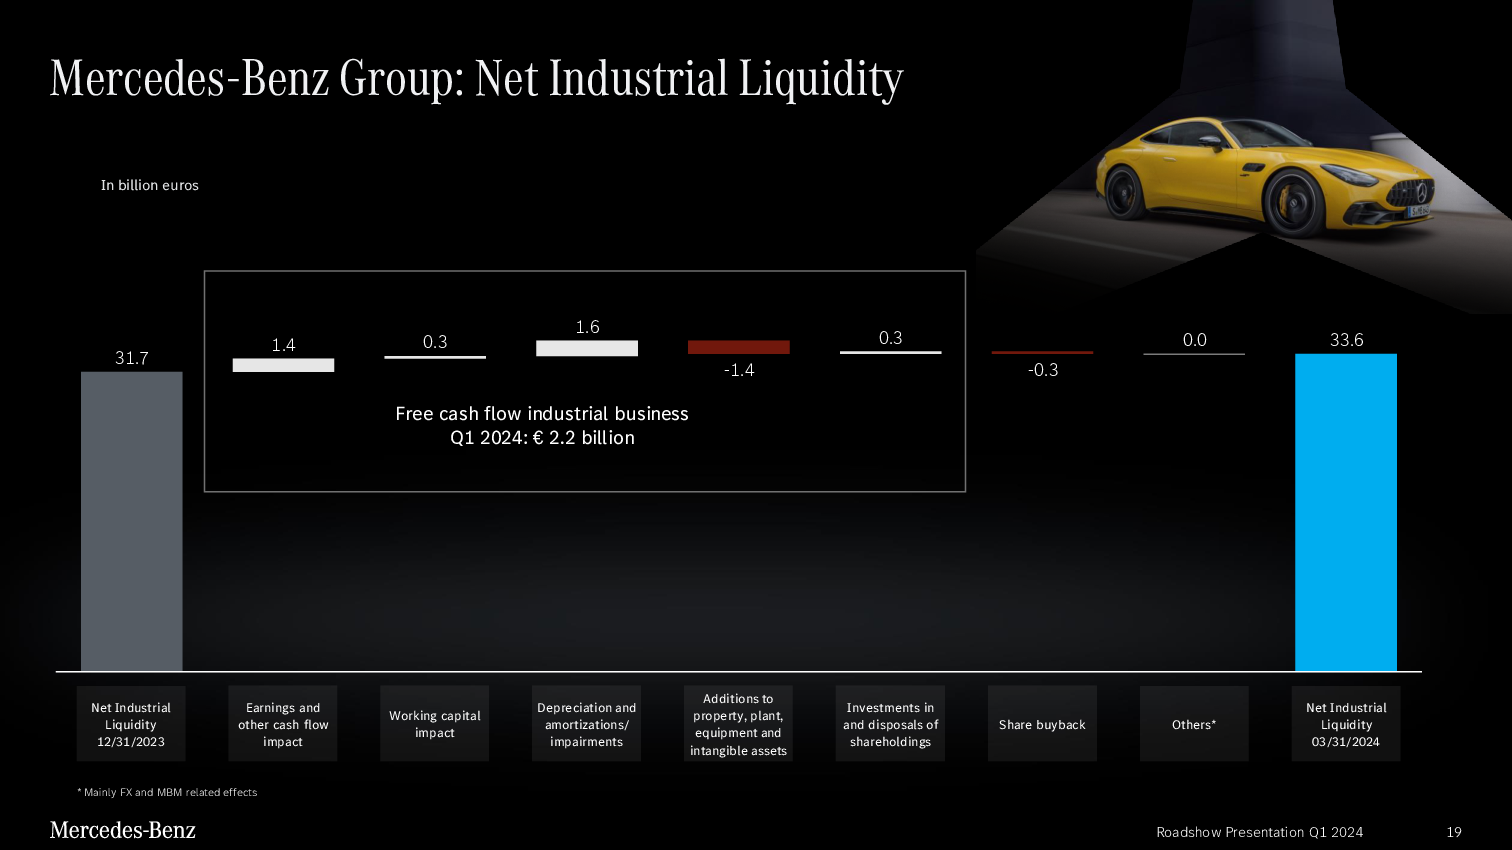
Task: Click the page number 19
Action: 1454,832
